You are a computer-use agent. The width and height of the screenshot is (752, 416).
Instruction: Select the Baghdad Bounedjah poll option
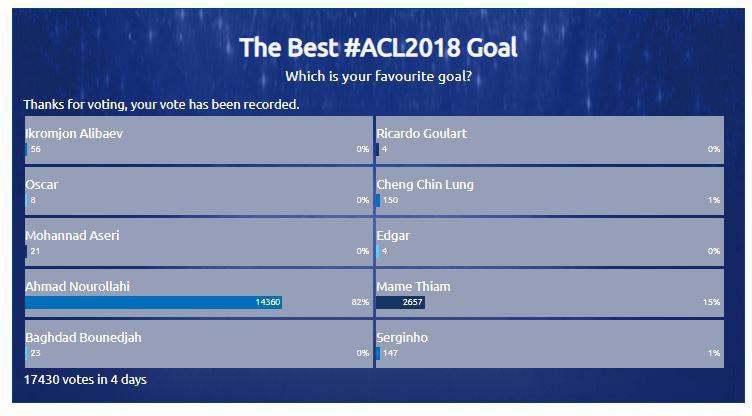tap(198, 344)
